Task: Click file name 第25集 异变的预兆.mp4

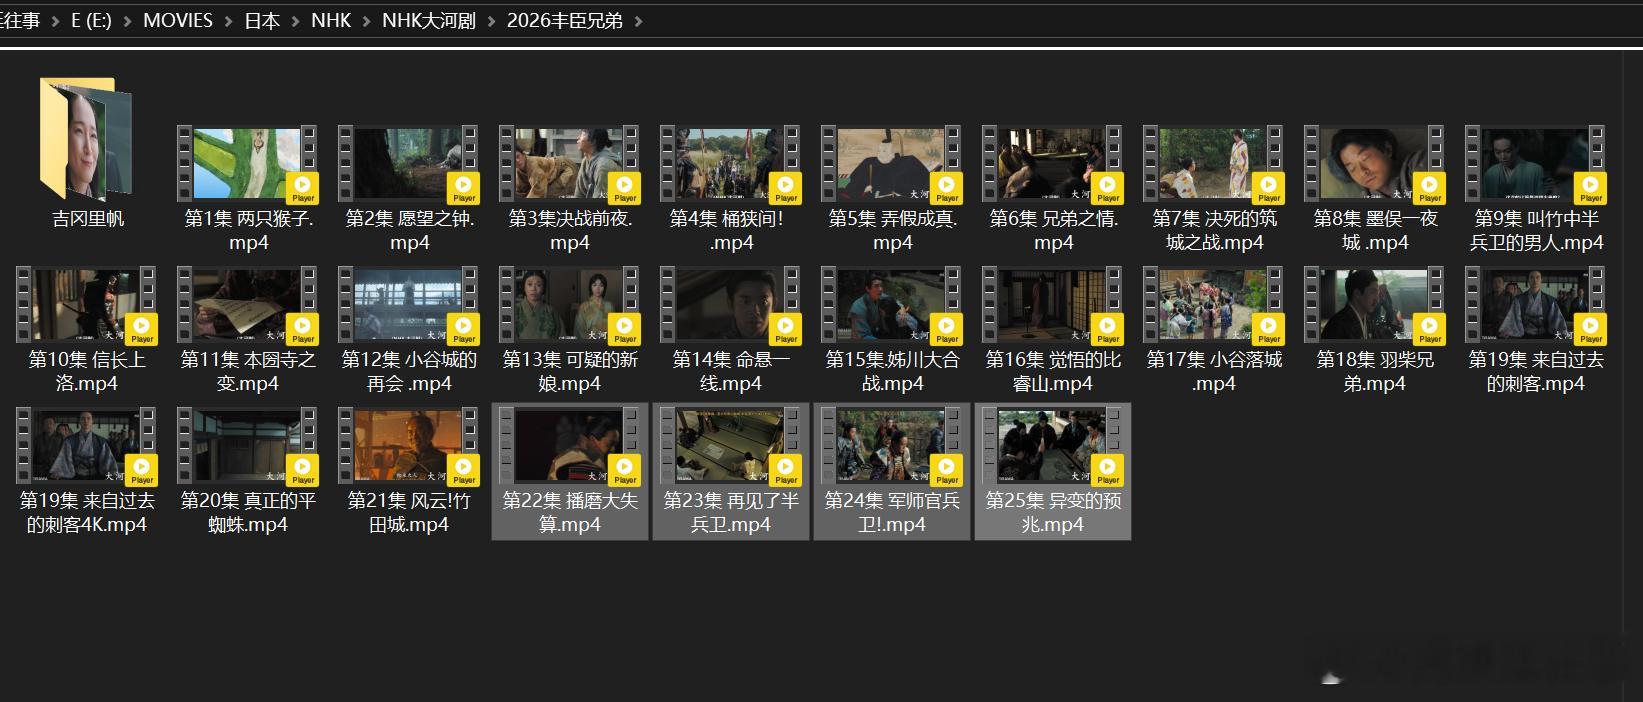Action: tap(1052, 512)
